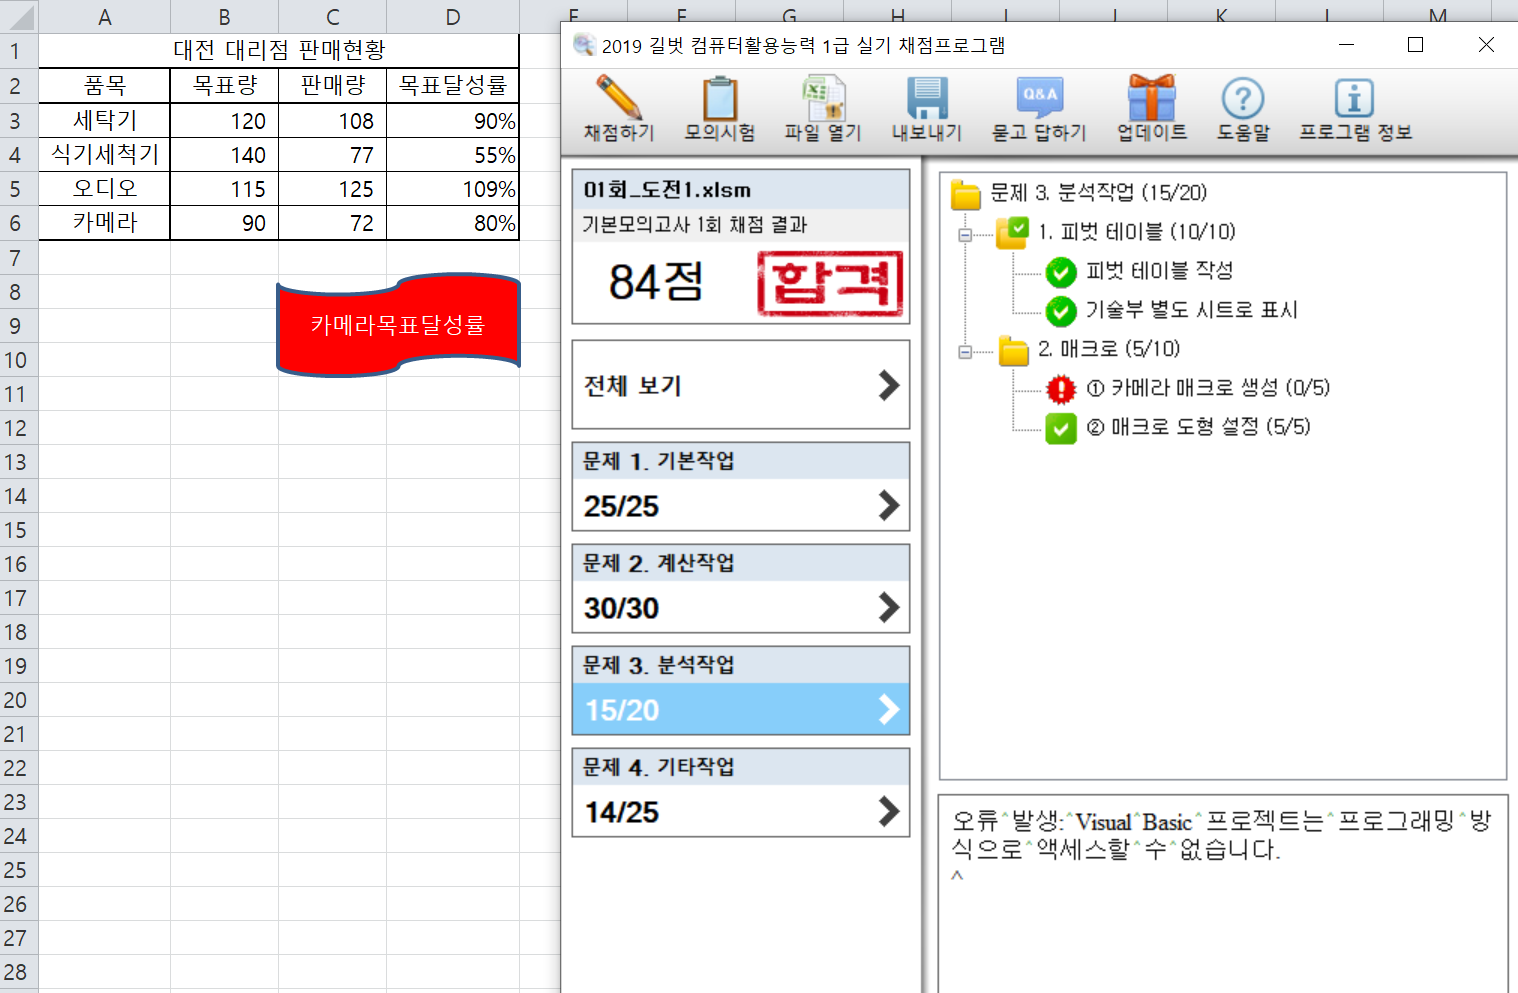Click the 파일 열기 toolbar icon

click(x=822, y=100)
